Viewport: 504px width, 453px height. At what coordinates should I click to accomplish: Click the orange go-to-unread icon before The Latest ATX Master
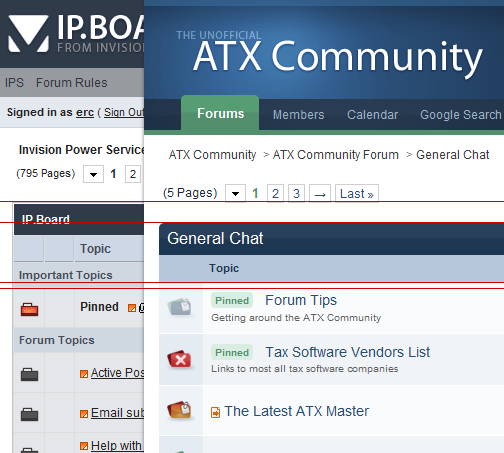(x=216, y=412)
